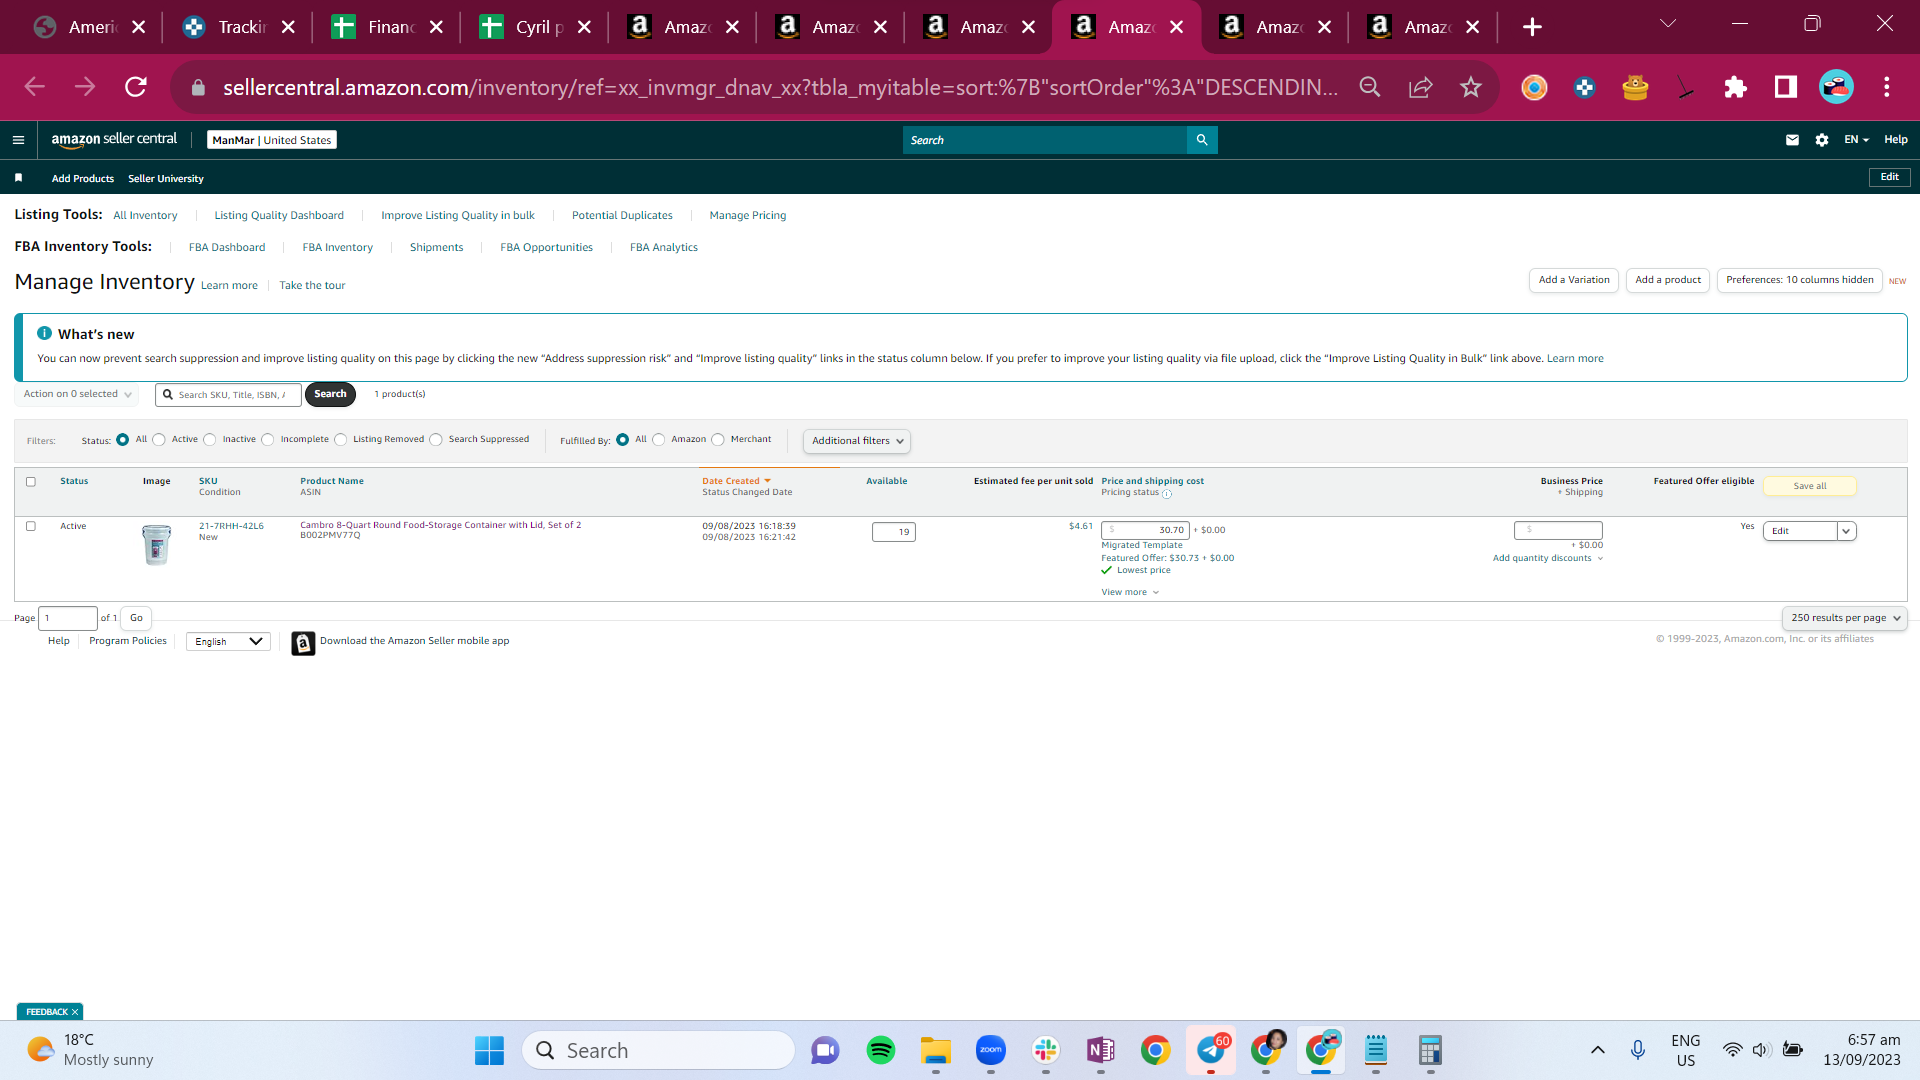Click the Available quantity field showing 19
The image size is (1920, 1080).
tap(894, 532)
